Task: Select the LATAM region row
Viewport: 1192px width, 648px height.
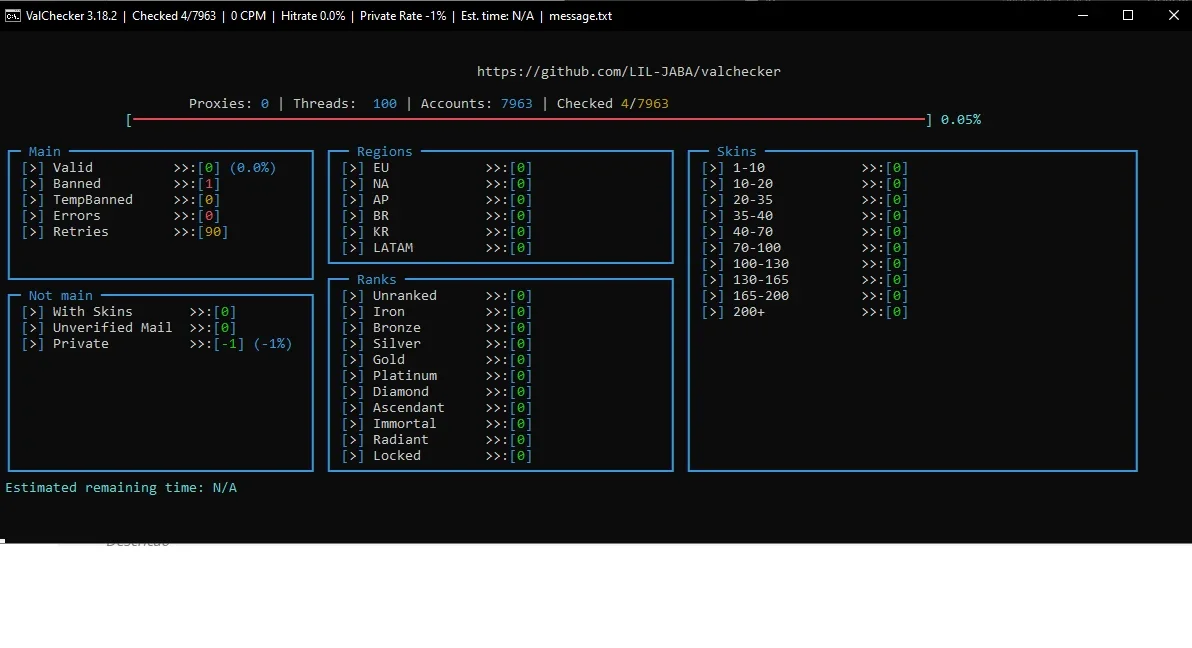Action: 436,248
